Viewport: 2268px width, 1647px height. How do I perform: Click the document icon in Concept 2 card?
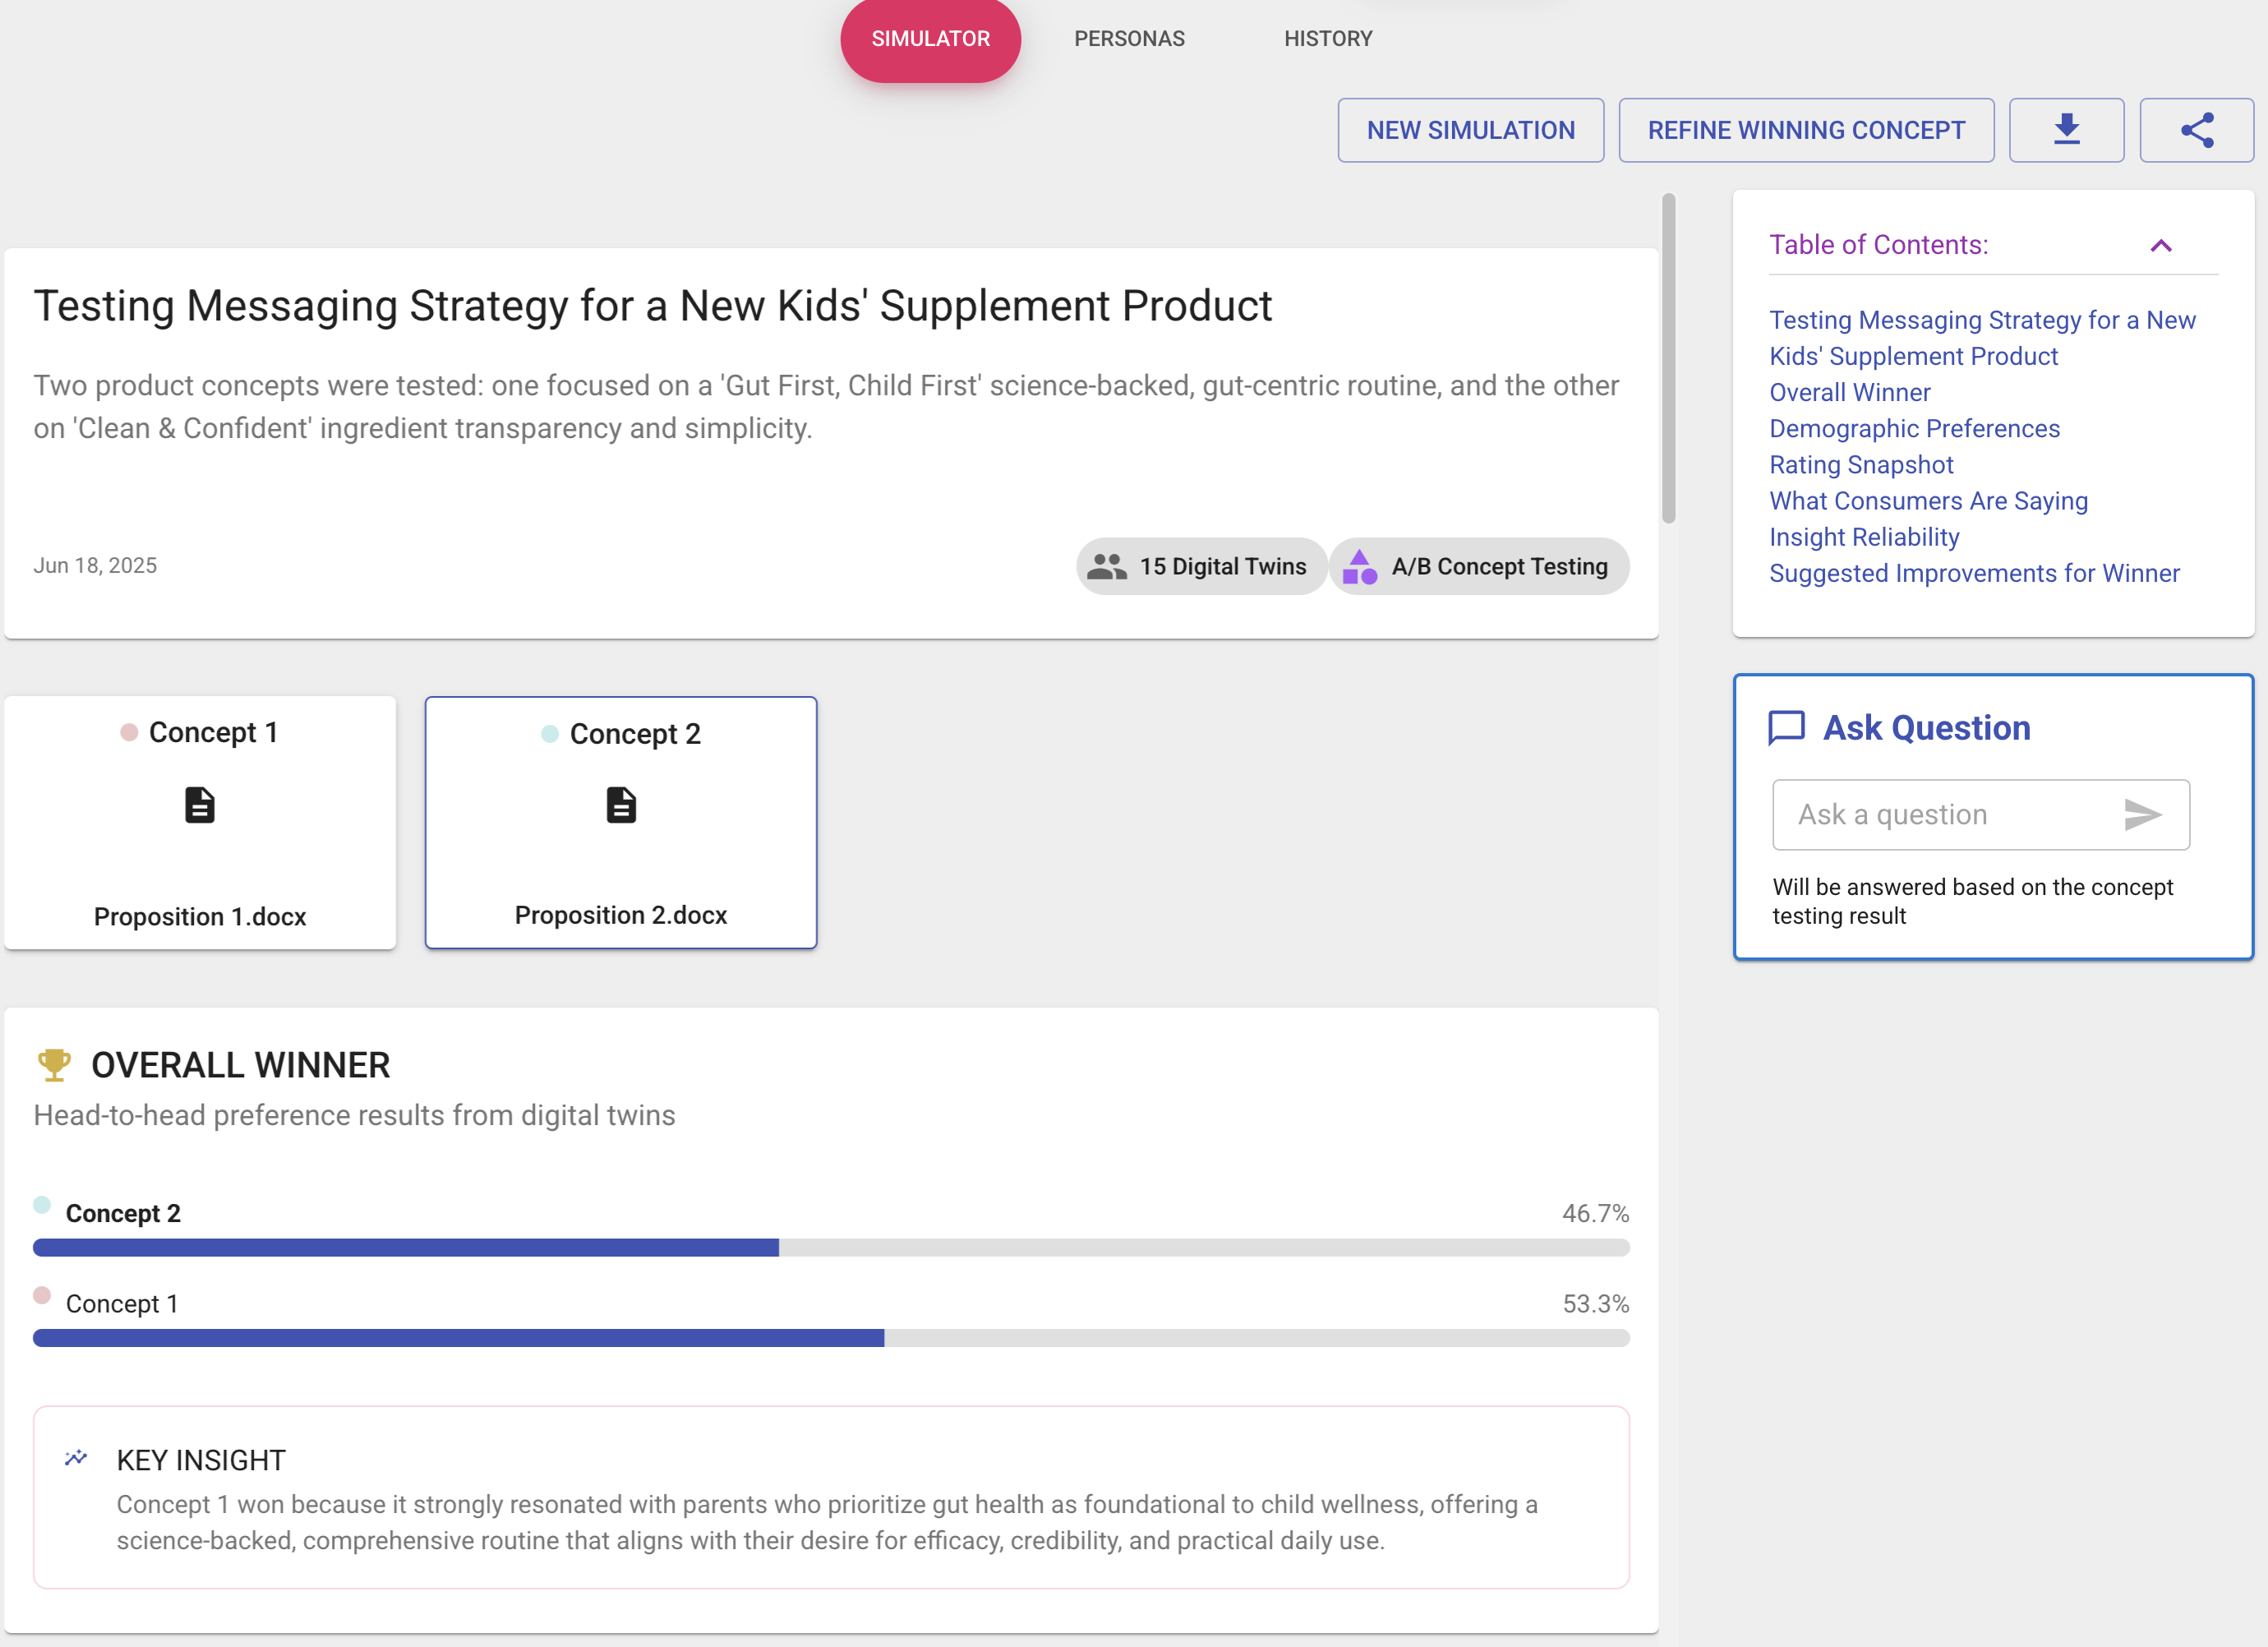621,805
